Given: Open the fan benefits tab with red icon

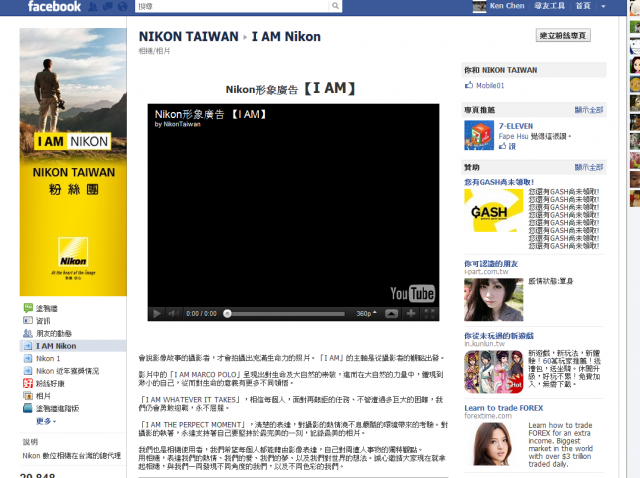Looking at the screenshot, I should (44, 383).
